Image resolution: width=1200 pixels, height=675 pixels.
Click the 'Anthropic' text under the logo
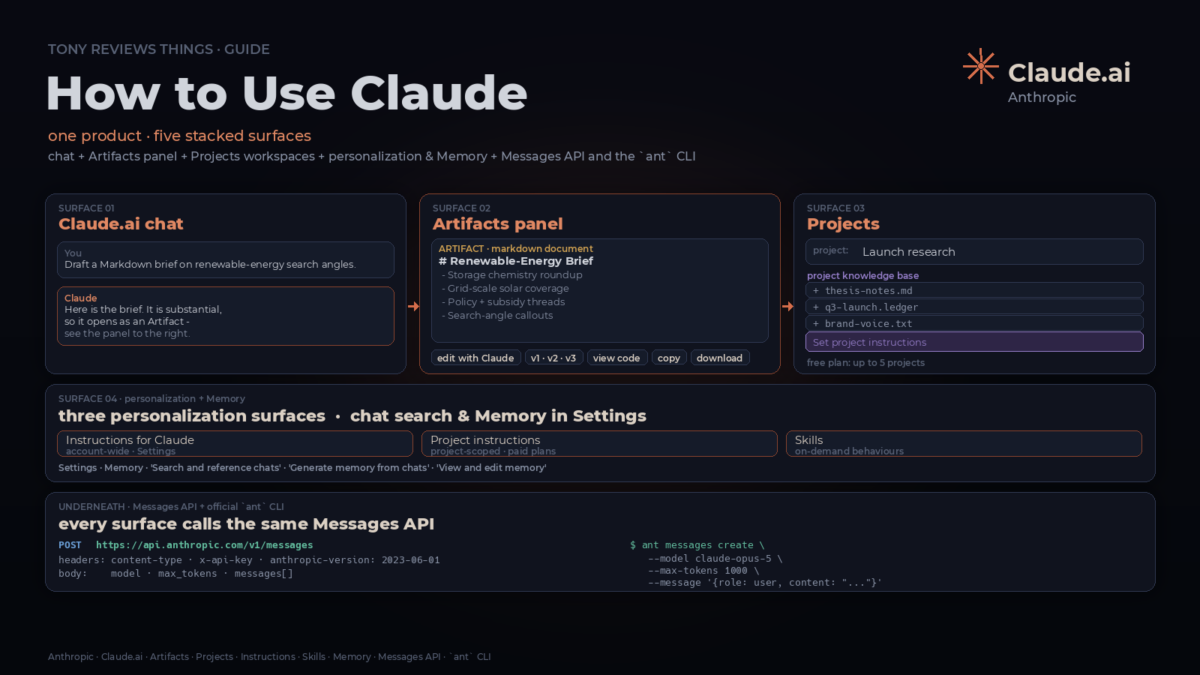coord(1042,97)
